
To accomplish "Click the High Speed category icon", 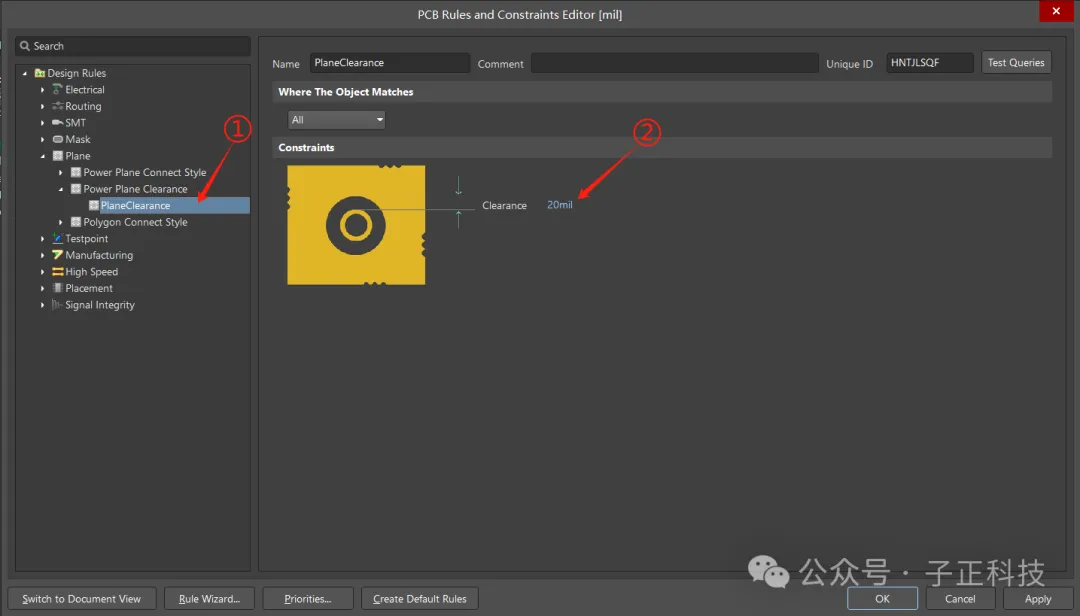I will (x=58, y=271).
